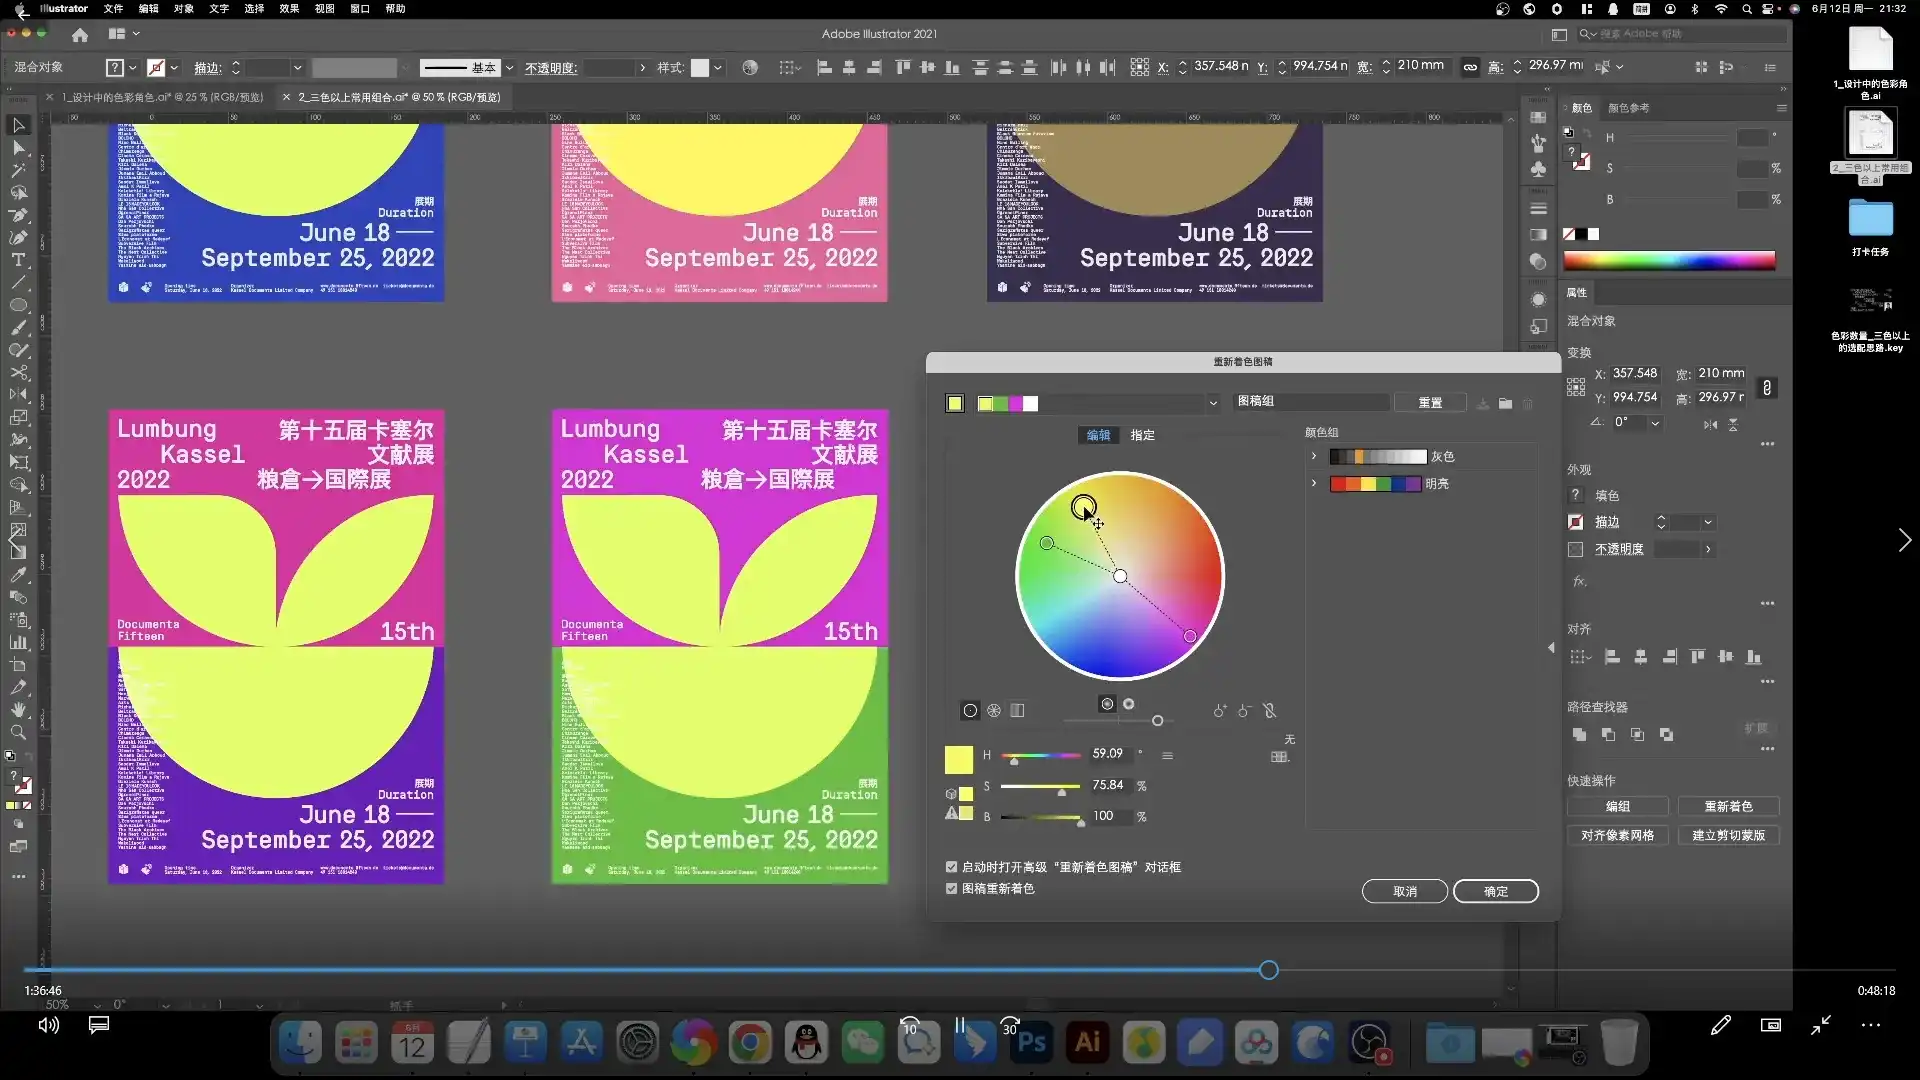
Task: Expand the 明亮 color group
Action: tap(1314, 483)
